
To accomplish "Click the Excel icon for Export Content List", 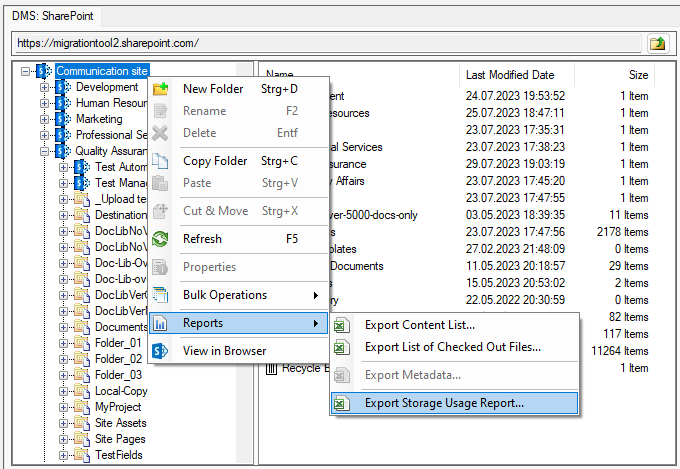I will point(341,325).
